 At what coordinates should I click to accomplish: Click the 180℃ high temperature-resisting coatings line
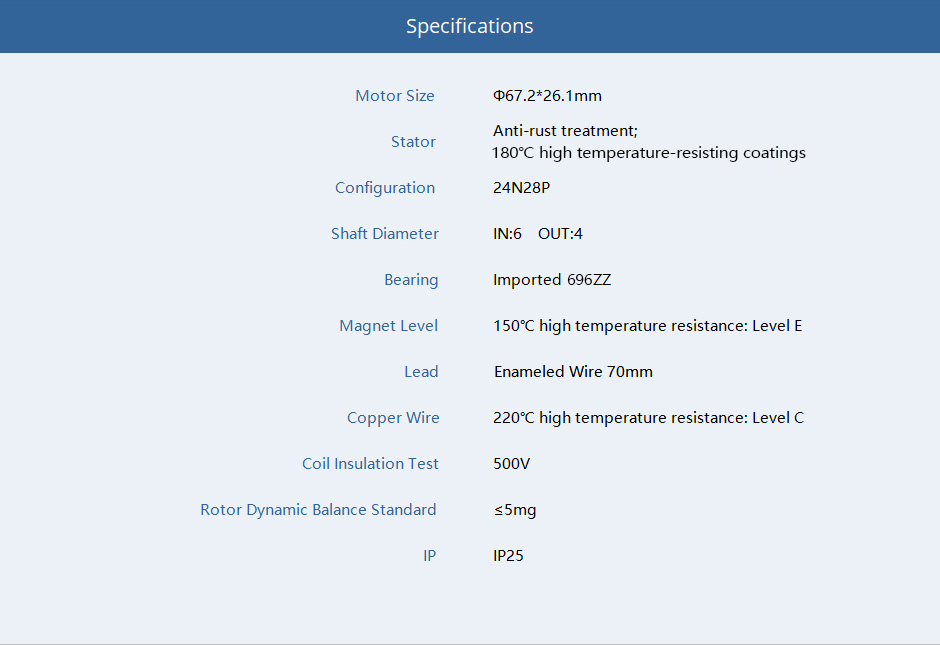(648, 153)
